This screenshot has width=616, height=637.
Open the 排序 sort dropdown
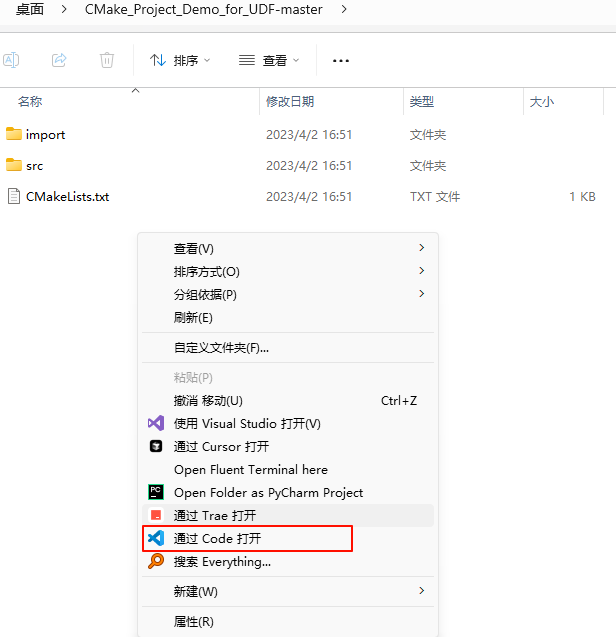(180, 61)
